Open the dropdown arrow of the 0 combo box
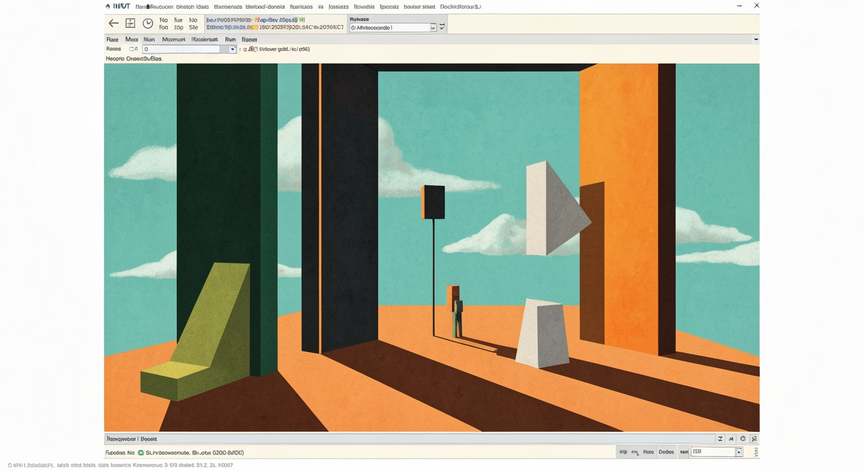The height and width of the screenshot is (471, 864). [233, 50]
